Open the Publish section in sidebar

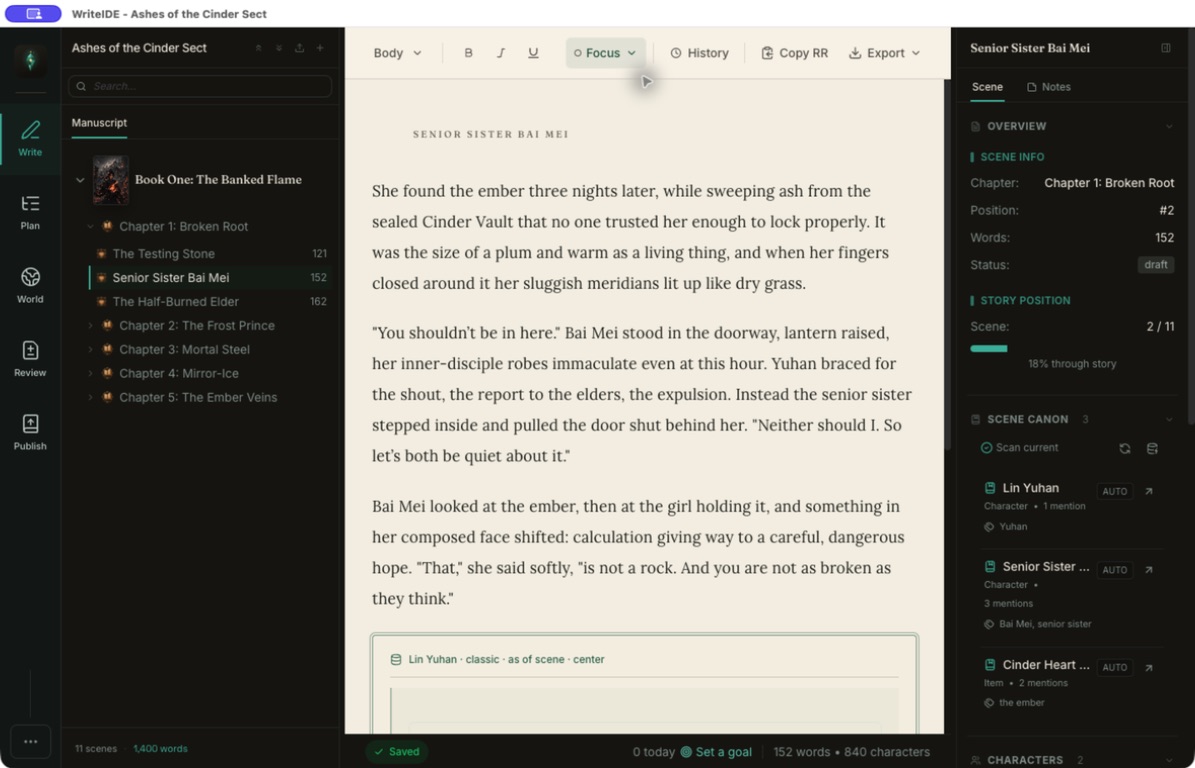30,433
